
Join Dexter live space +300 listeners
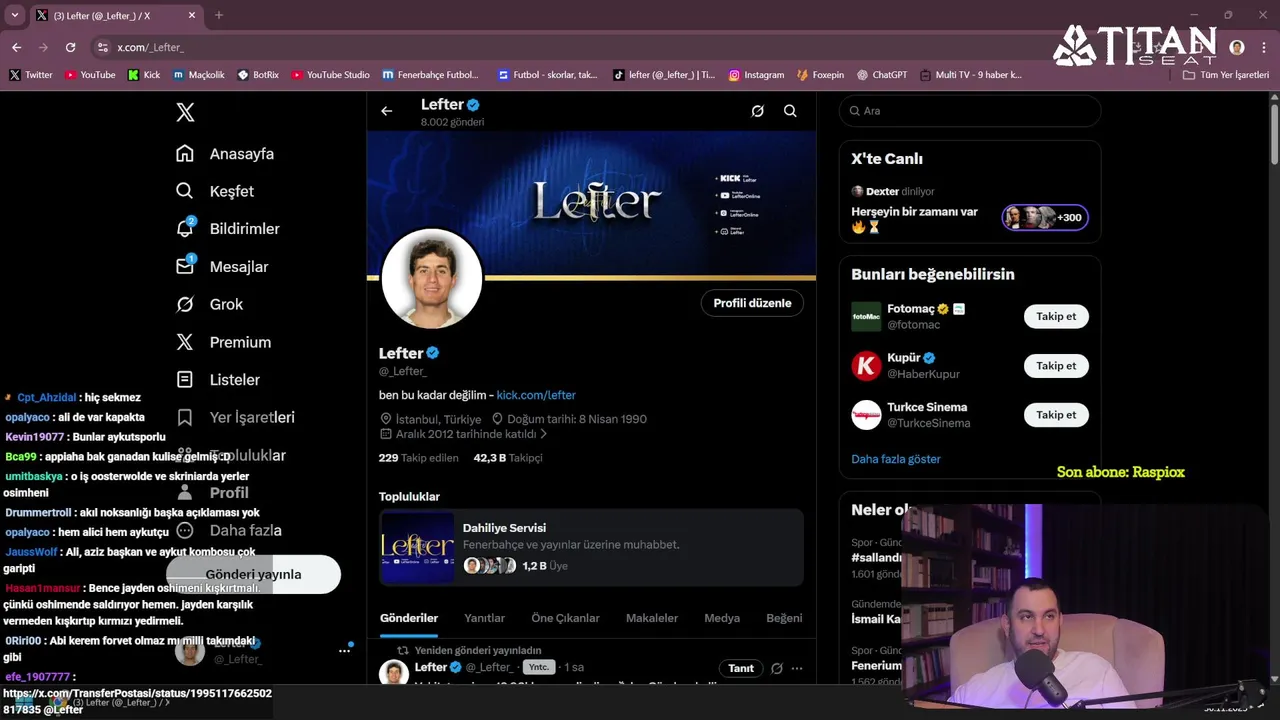[1045, 217]
